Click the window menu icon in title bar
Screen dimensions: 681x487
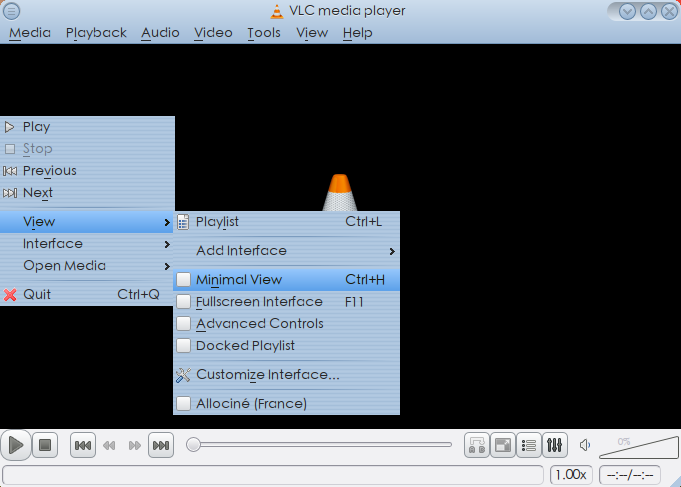[11, 11]
